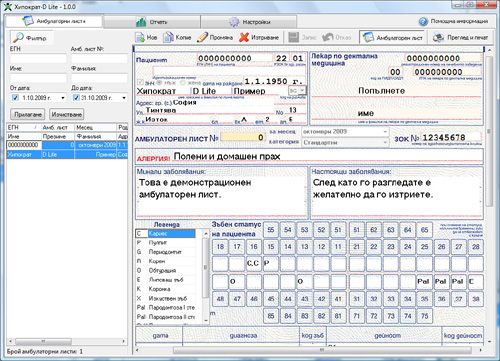Image resolution: width=500 pixels, height=361 pixels.
Task: Select the жена radio button
Action: (182, 82)
